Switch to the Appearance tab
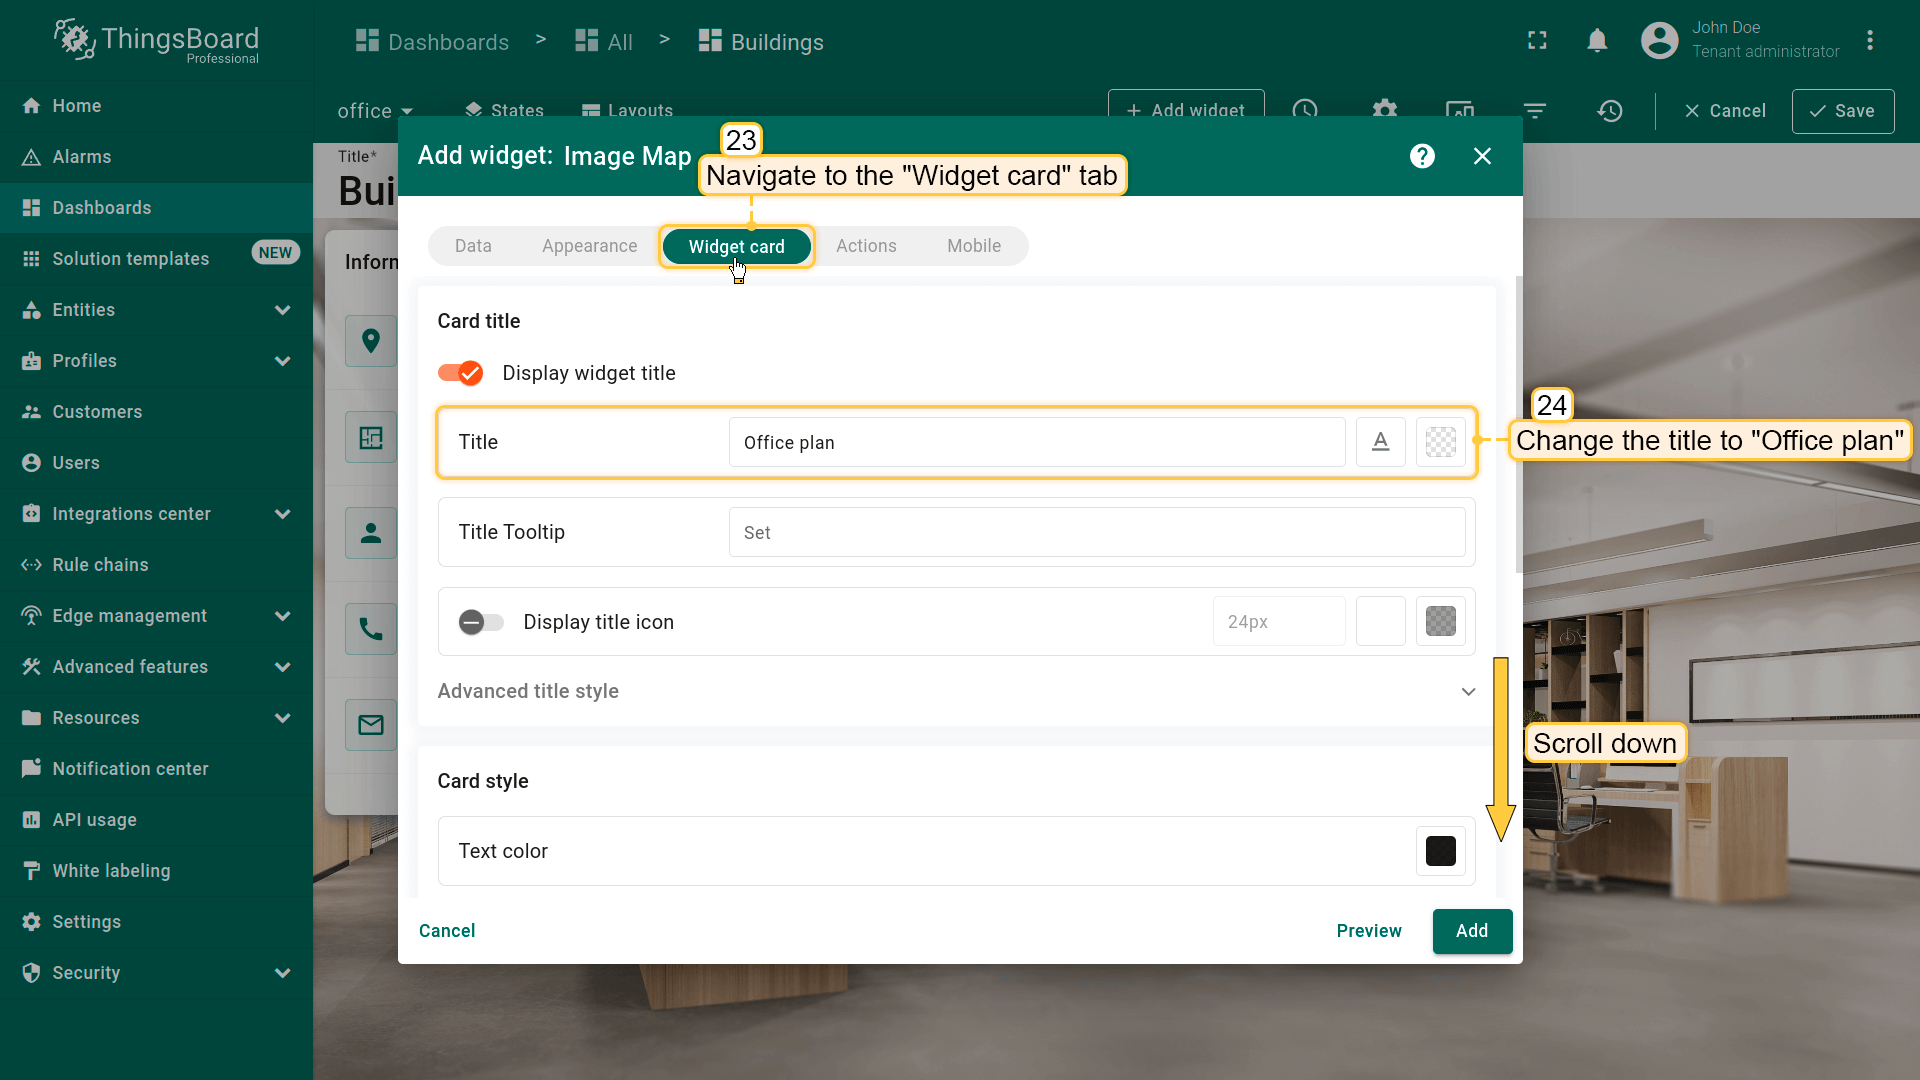 point(589,246)
